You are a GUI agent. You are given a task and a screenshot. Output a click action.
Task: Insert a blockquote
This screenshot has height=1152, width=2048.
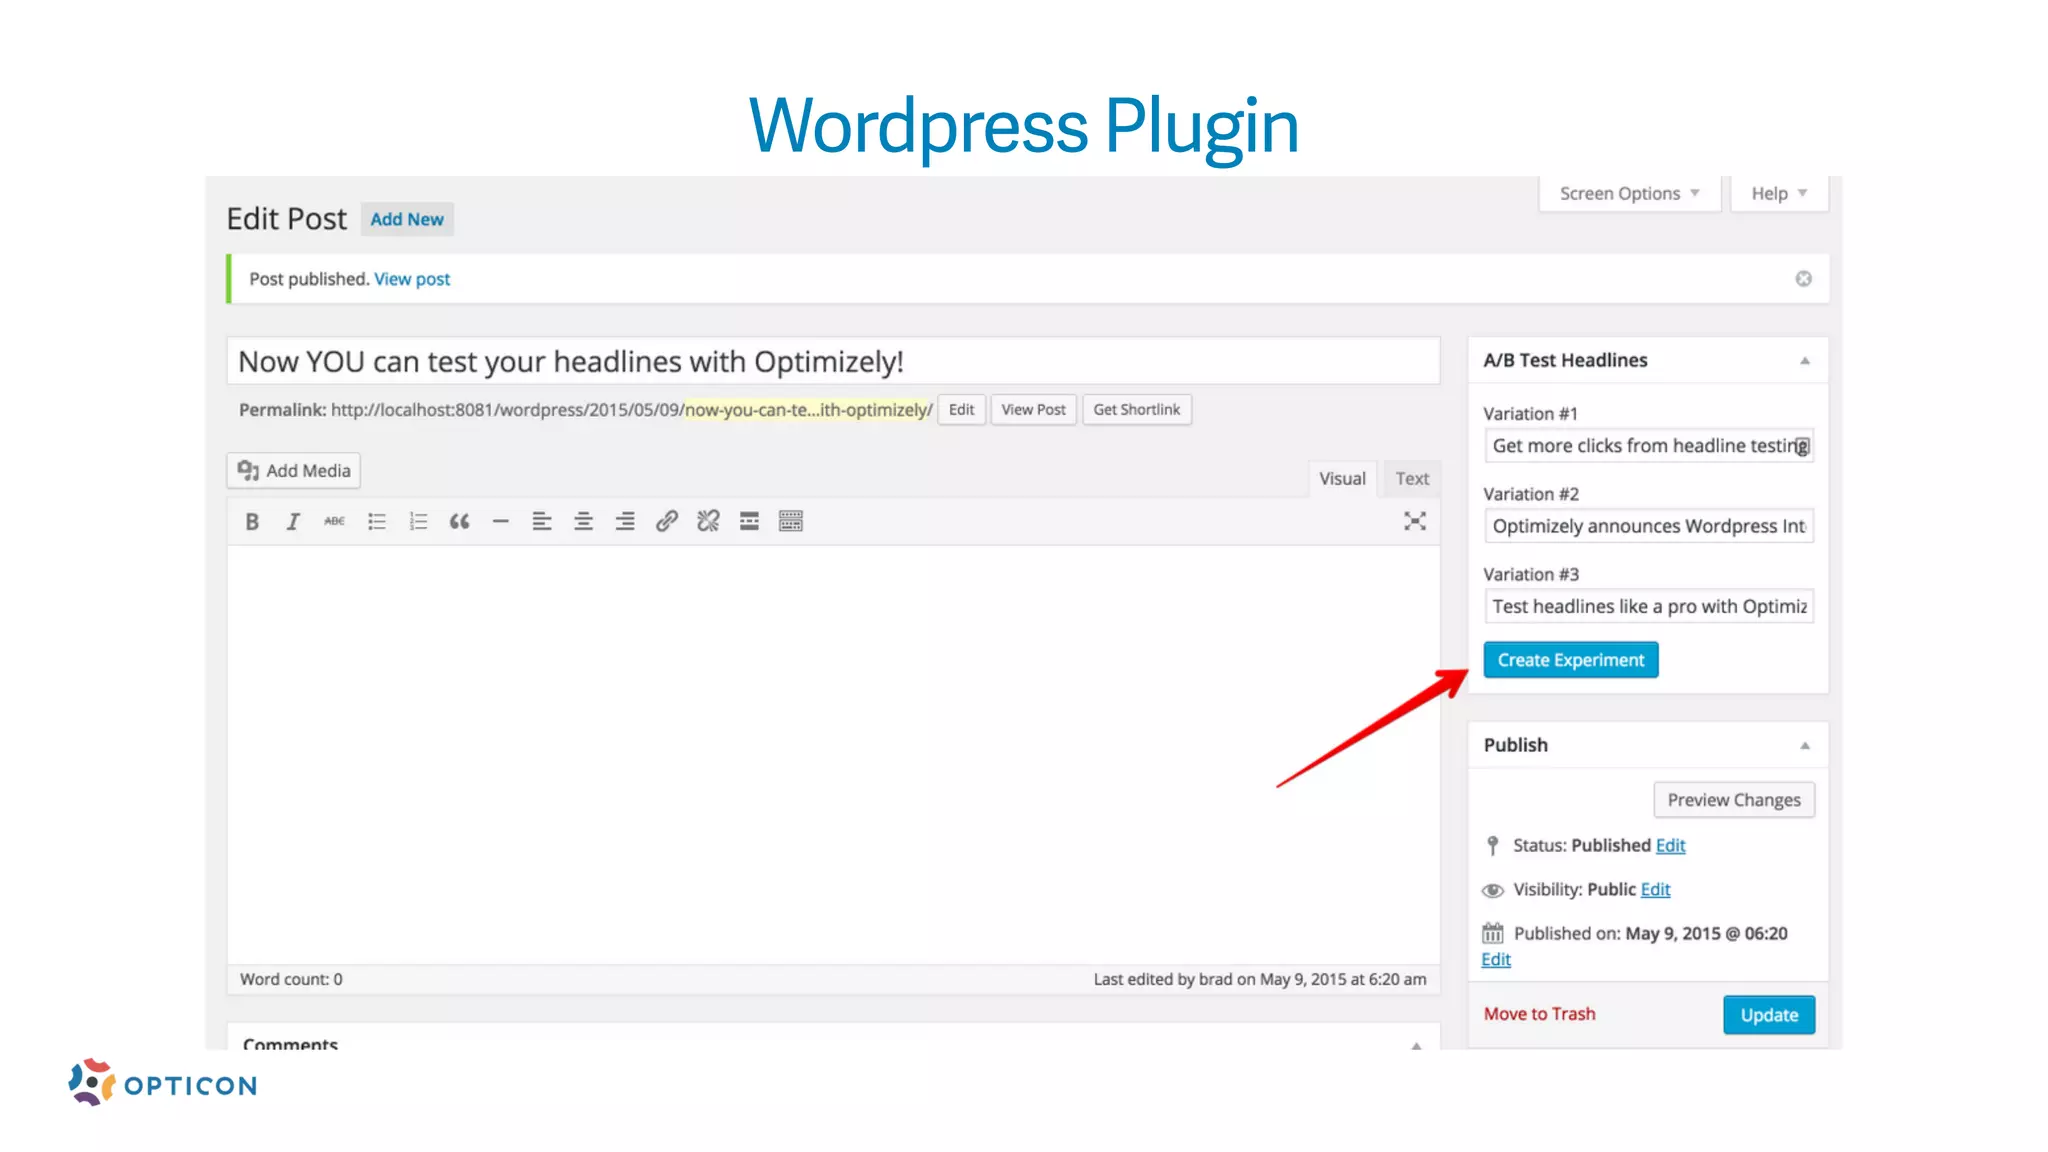pos(459,521)
